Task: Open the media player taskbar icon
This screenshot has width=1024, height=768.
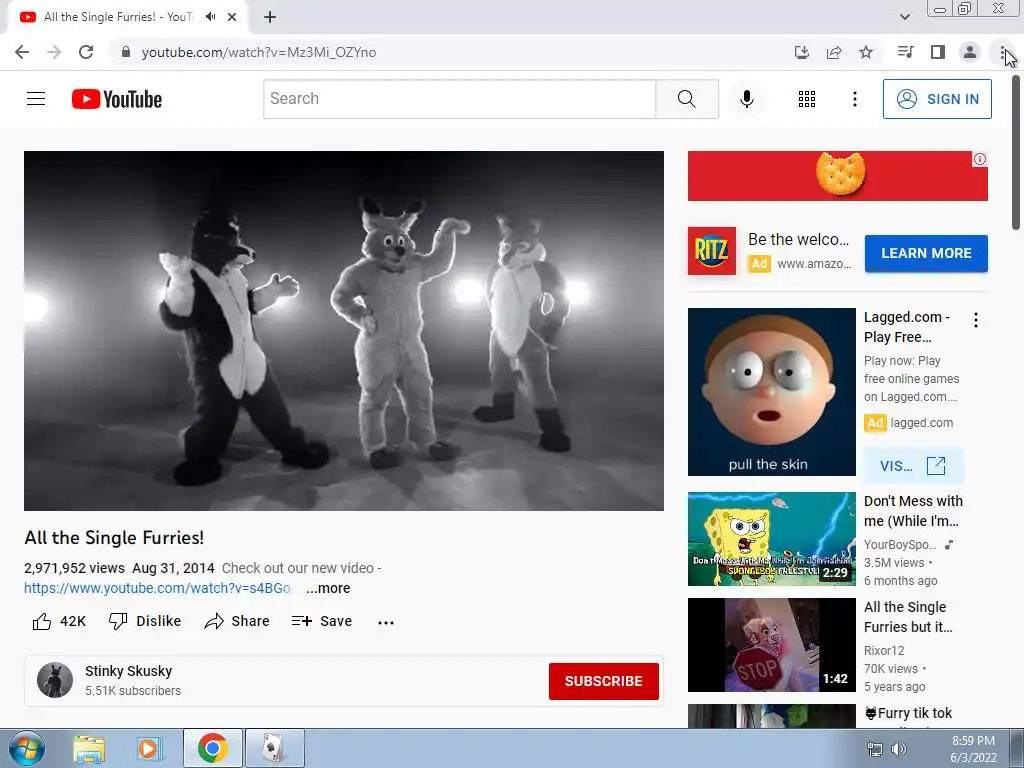Action: click(x=149, y=748)
